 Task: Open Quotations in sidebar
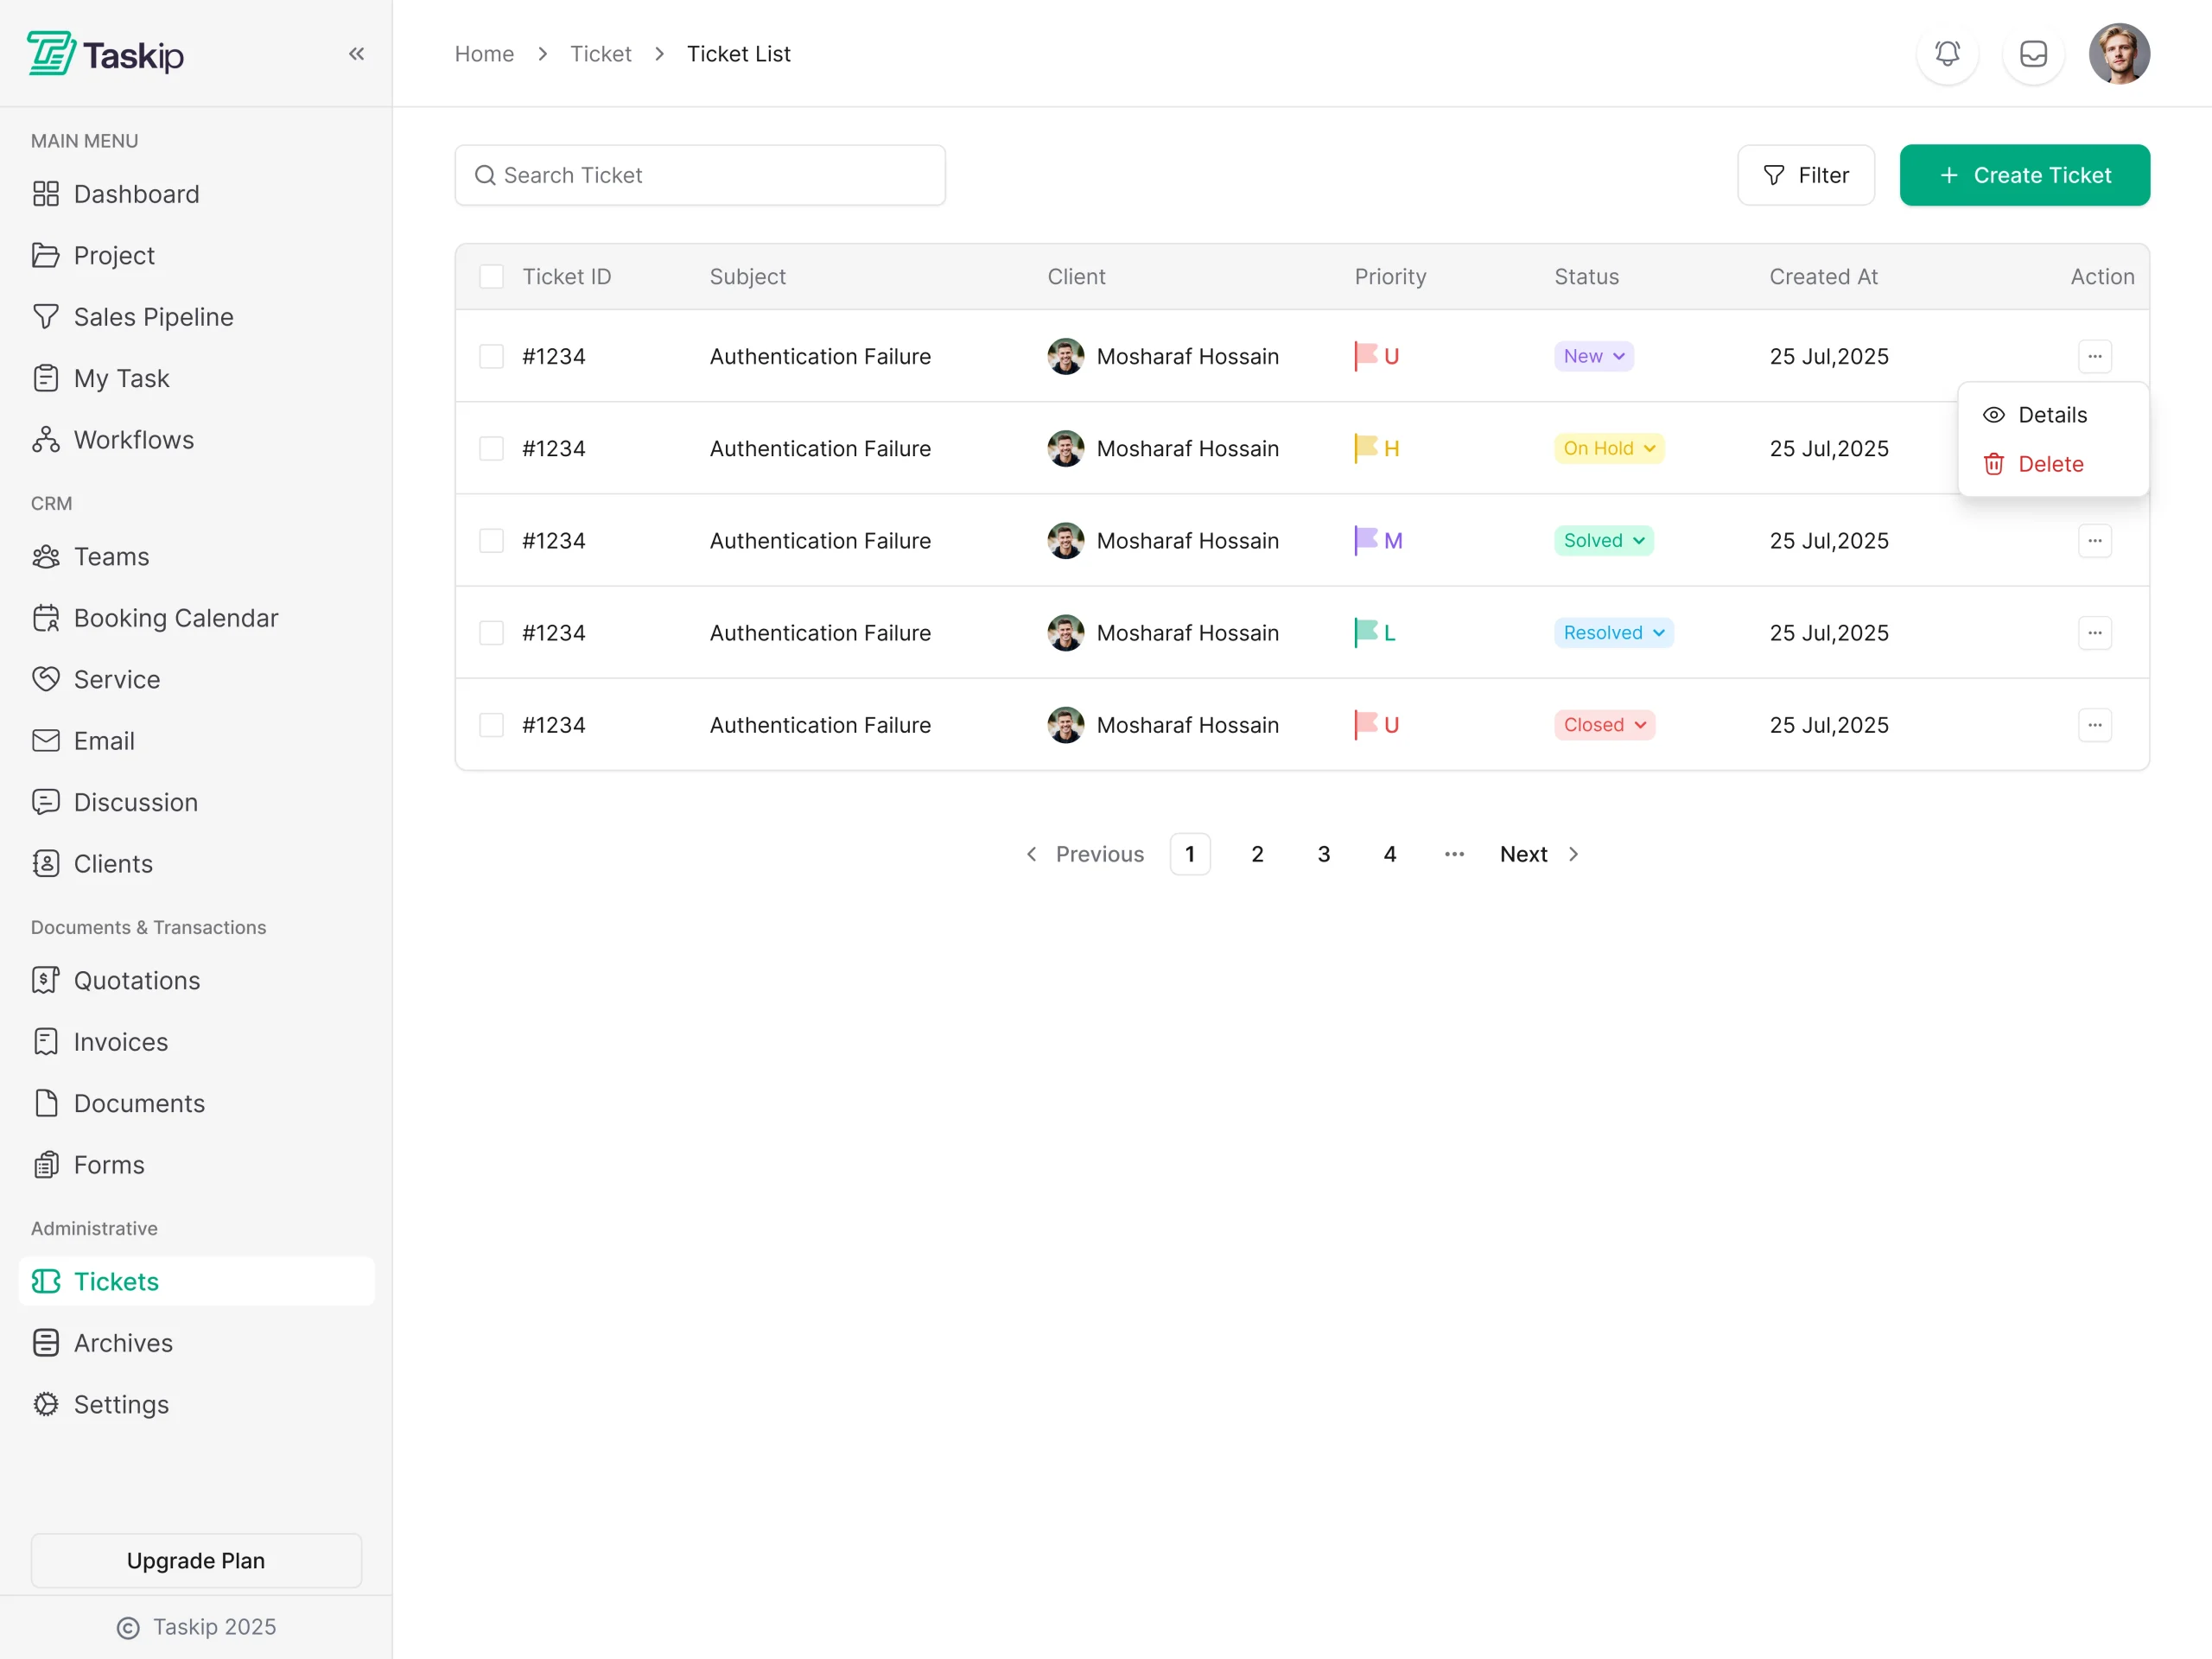[x=136, y=980]
